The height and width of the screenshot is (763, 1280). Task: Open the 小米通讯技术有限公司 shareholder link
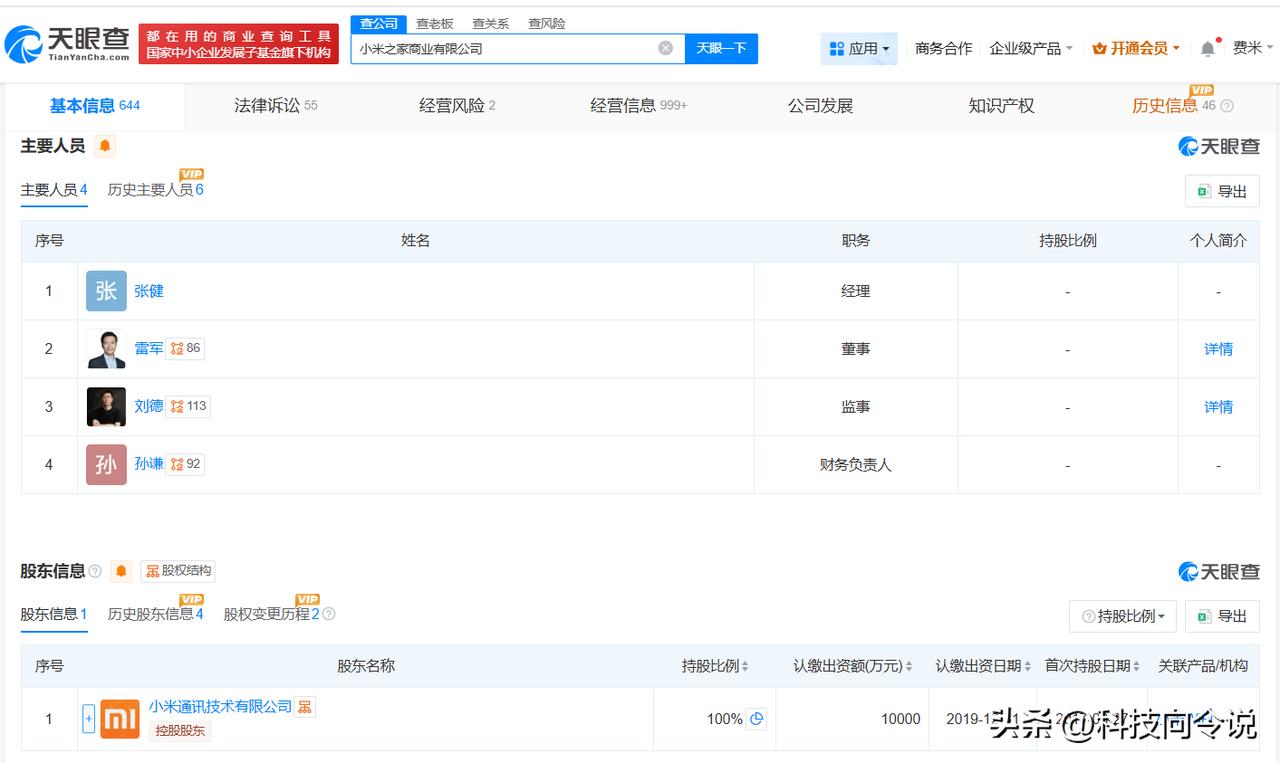pos(220,707)
